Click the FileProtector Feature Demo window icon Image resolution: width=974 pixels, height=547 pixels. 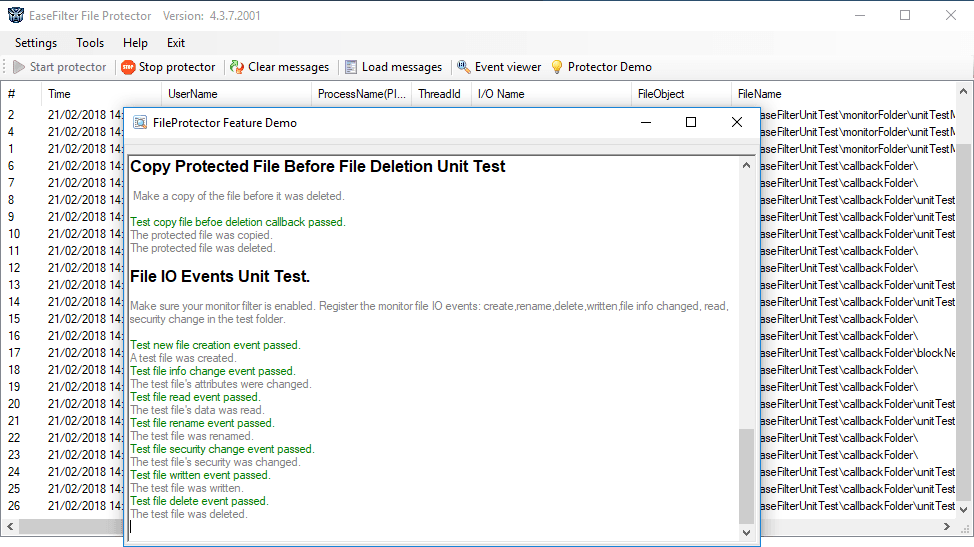tap(140, 122)
